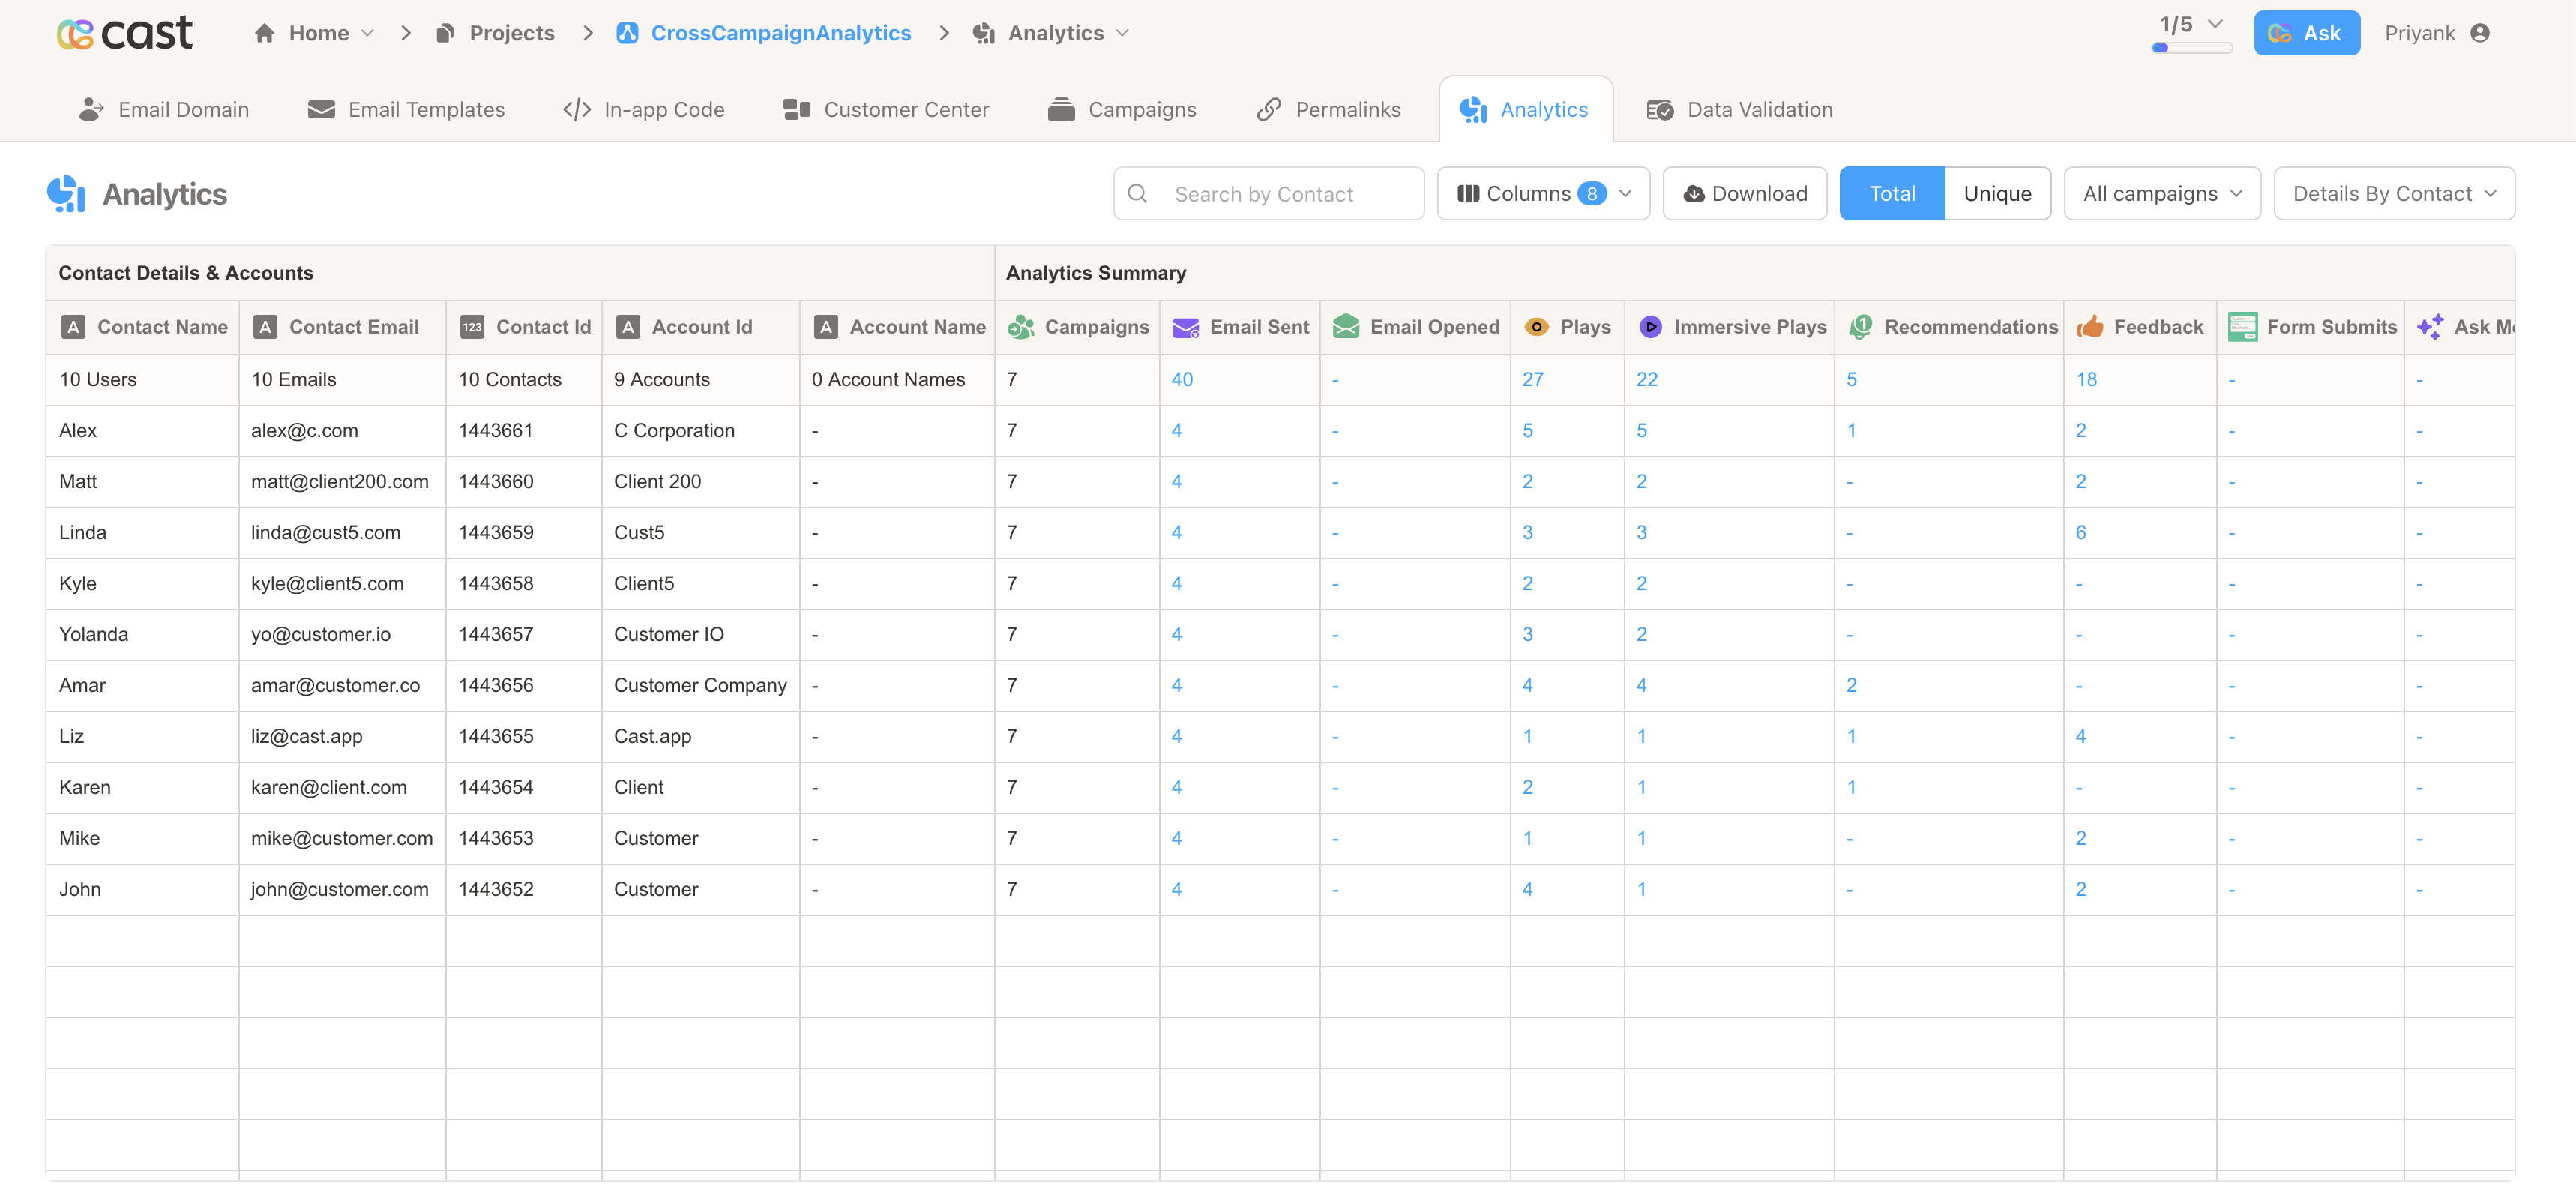Click the Account Id column header
This screenshot has height=1186, width=2576.
701,327
